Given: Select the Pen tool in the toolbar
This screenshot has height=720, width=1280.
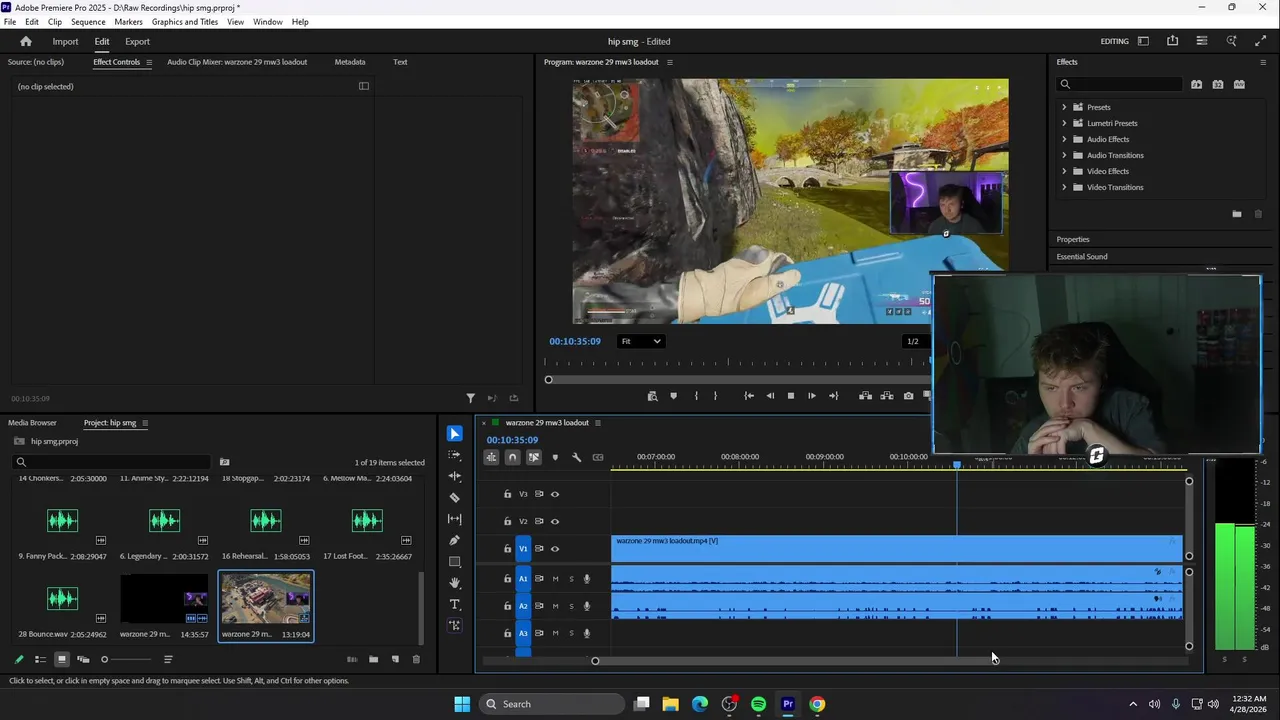Looking at the screenshot, I should (455, 540).
